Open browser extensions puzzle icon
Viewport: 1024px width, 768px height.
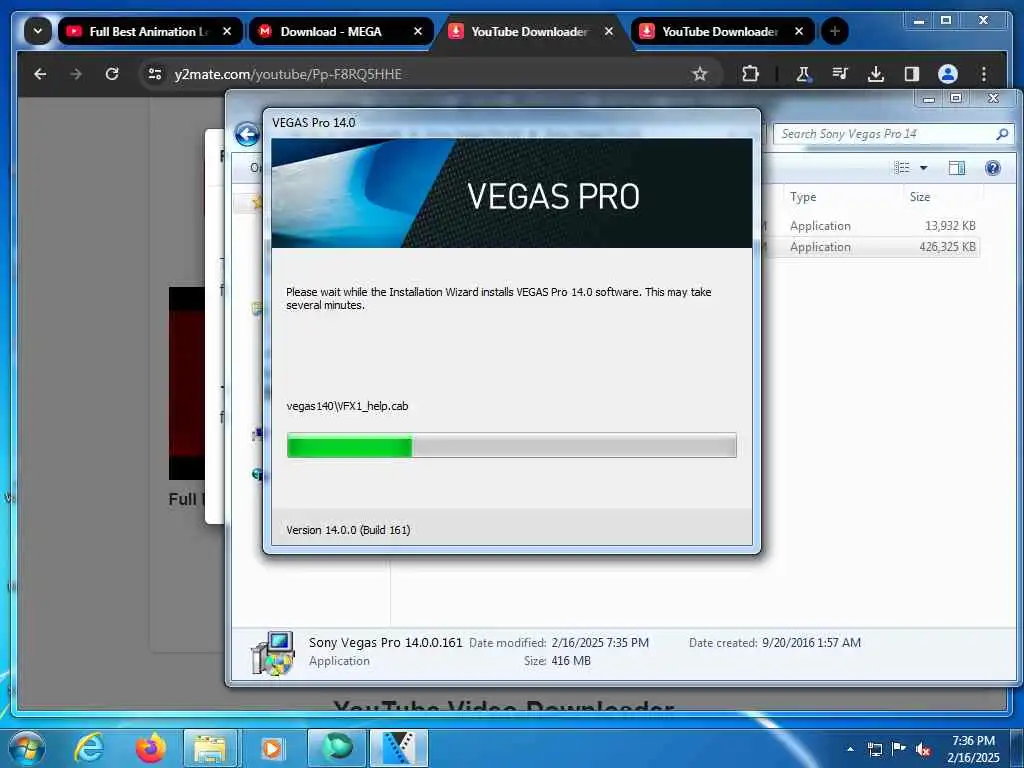tap(750, 74)
